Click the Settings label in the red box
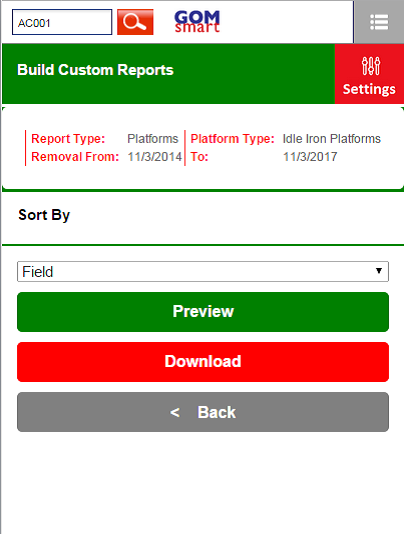Viewport: 404px width, 534px height. click(369, 89)
